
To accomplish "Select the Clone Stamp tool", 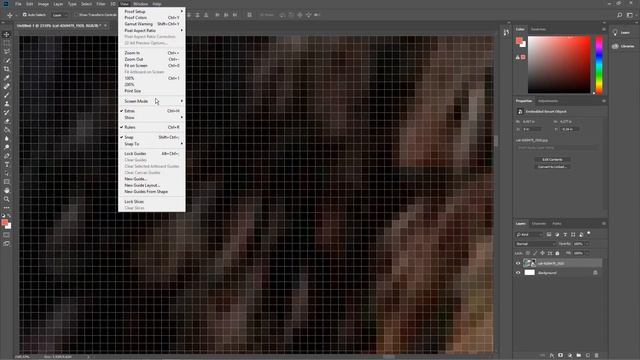I will pyautogui.click(x=7, y=104).
